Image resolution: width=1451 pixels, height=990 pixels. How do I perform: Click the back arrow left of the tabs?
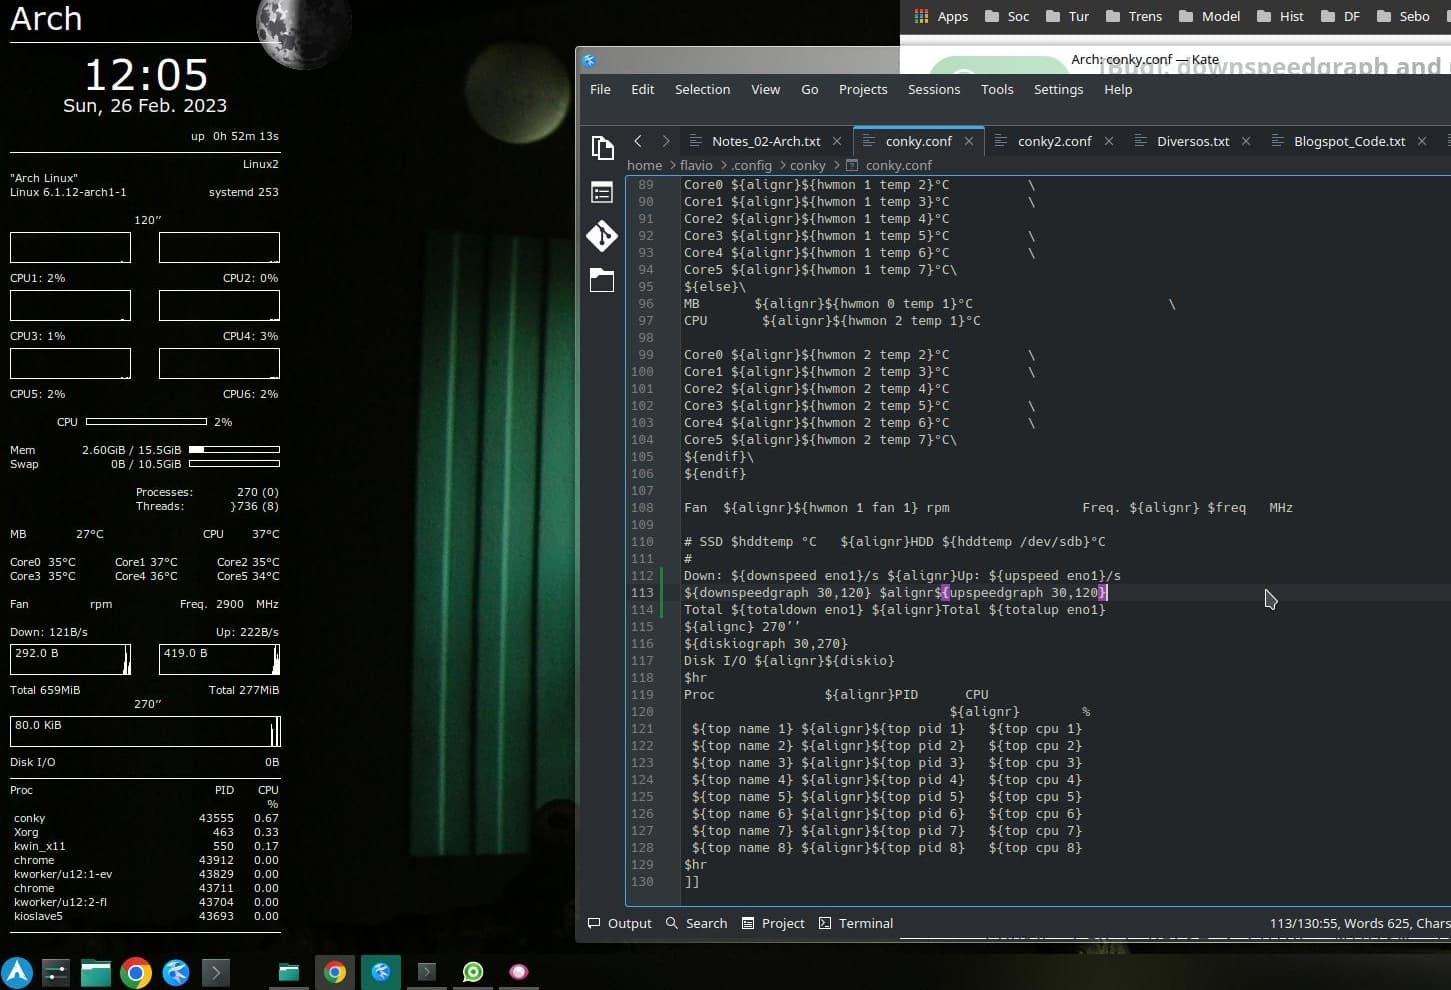click(638, 141)
